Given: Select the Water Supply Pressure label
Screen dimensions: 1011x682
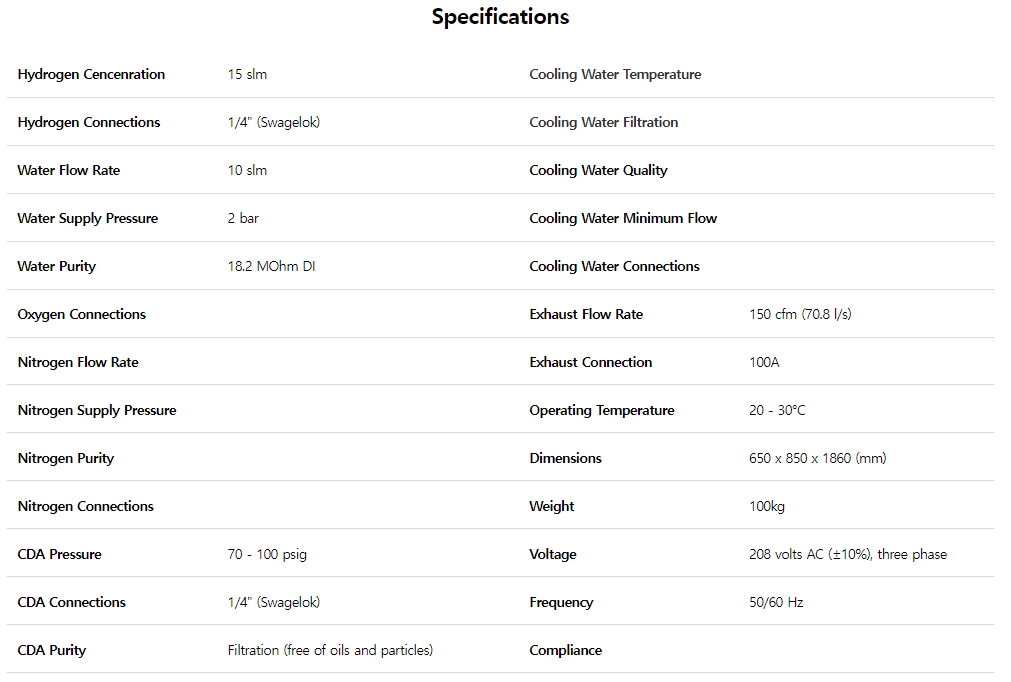Looking at the screenshot, I should [x=88, y=218].
